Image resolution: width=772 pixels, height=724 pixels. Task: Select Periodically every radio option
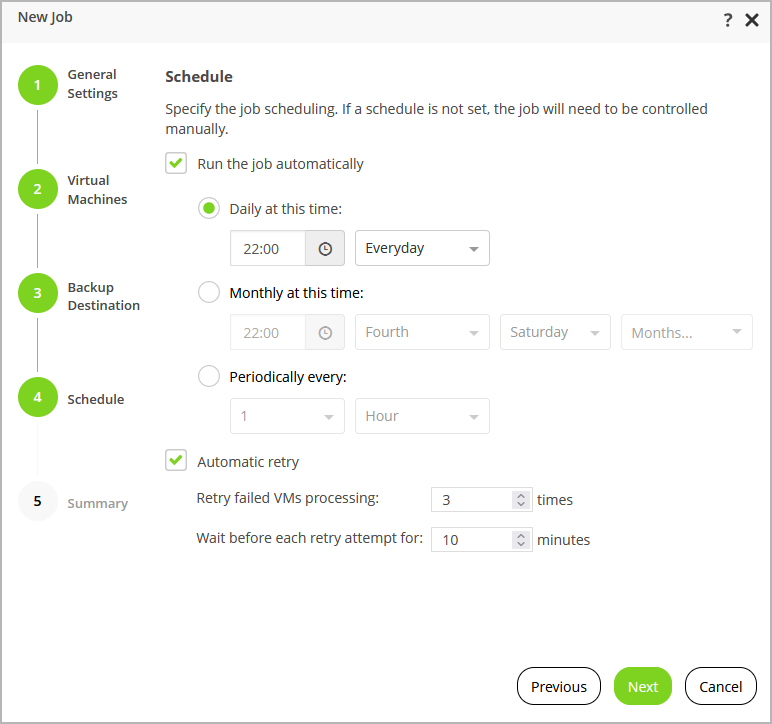click(x=209, y=377)
